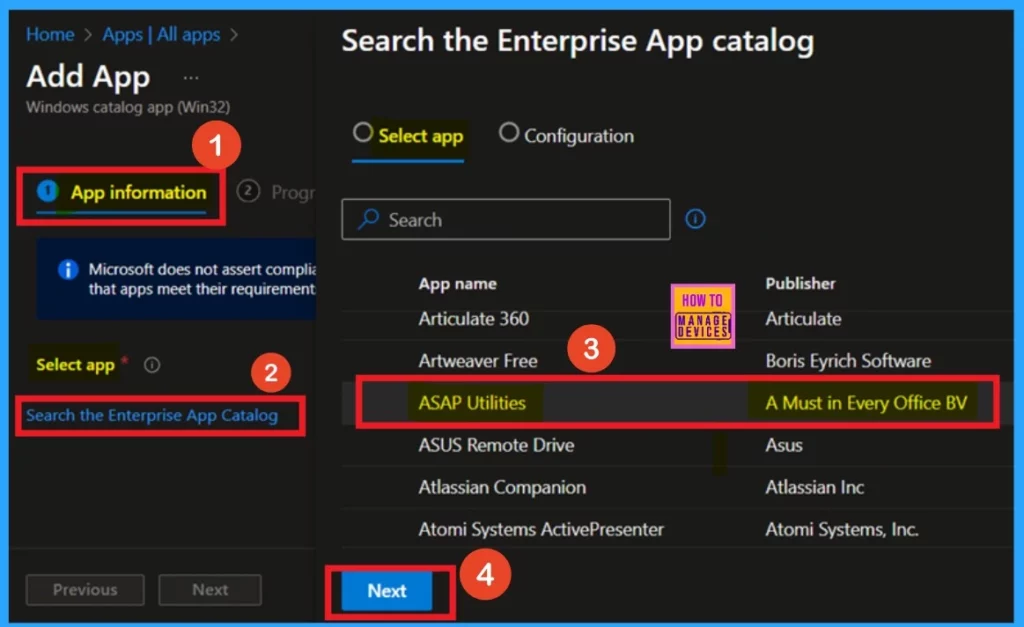Image resolution: width=1024 pixels, height=627 pixels.
Task: Select the Artweaver Free row
Action: pos(677,361)
